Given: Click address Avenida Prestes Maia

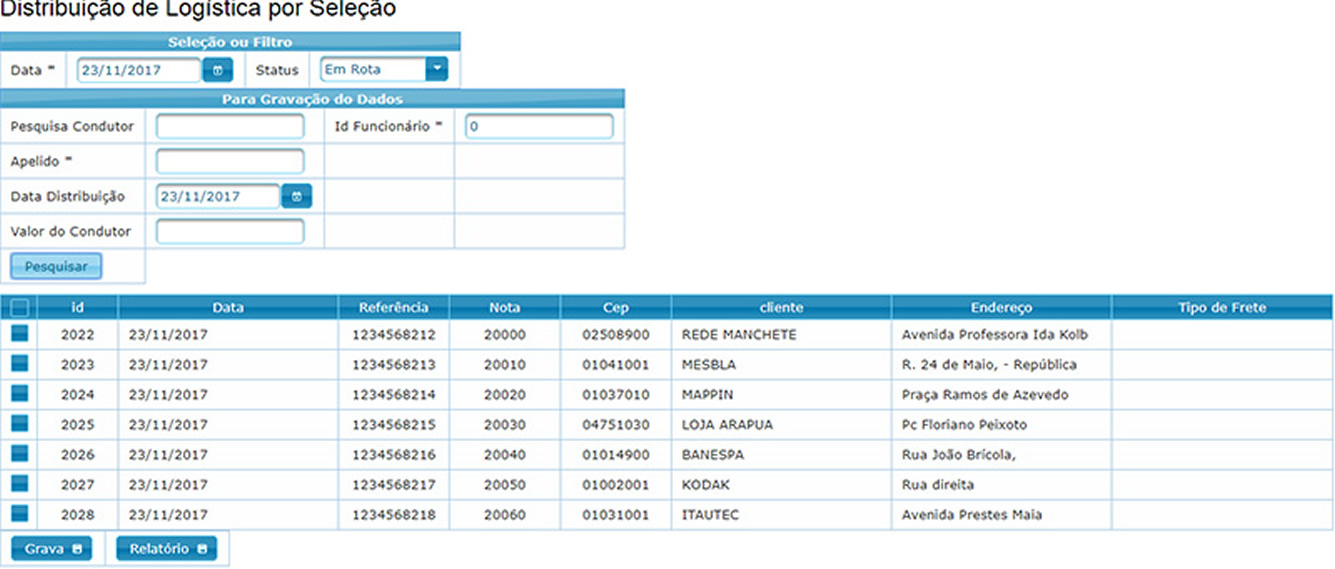Looking at the screenshot, I should click(x=972, y=515).
